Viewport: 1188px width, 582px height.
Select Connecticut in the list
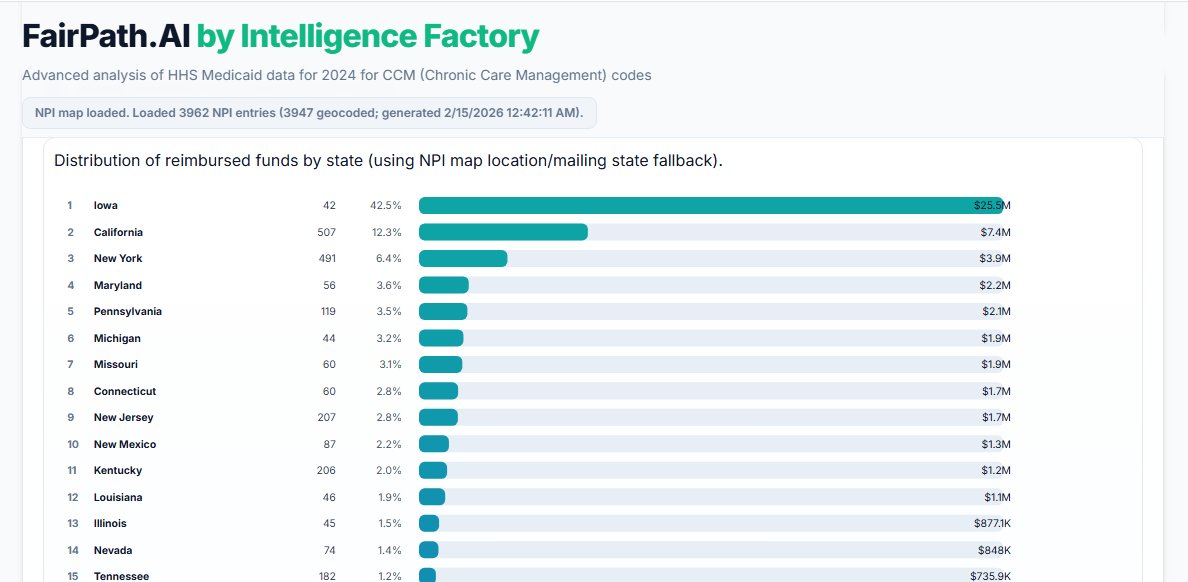pos(125,391)
